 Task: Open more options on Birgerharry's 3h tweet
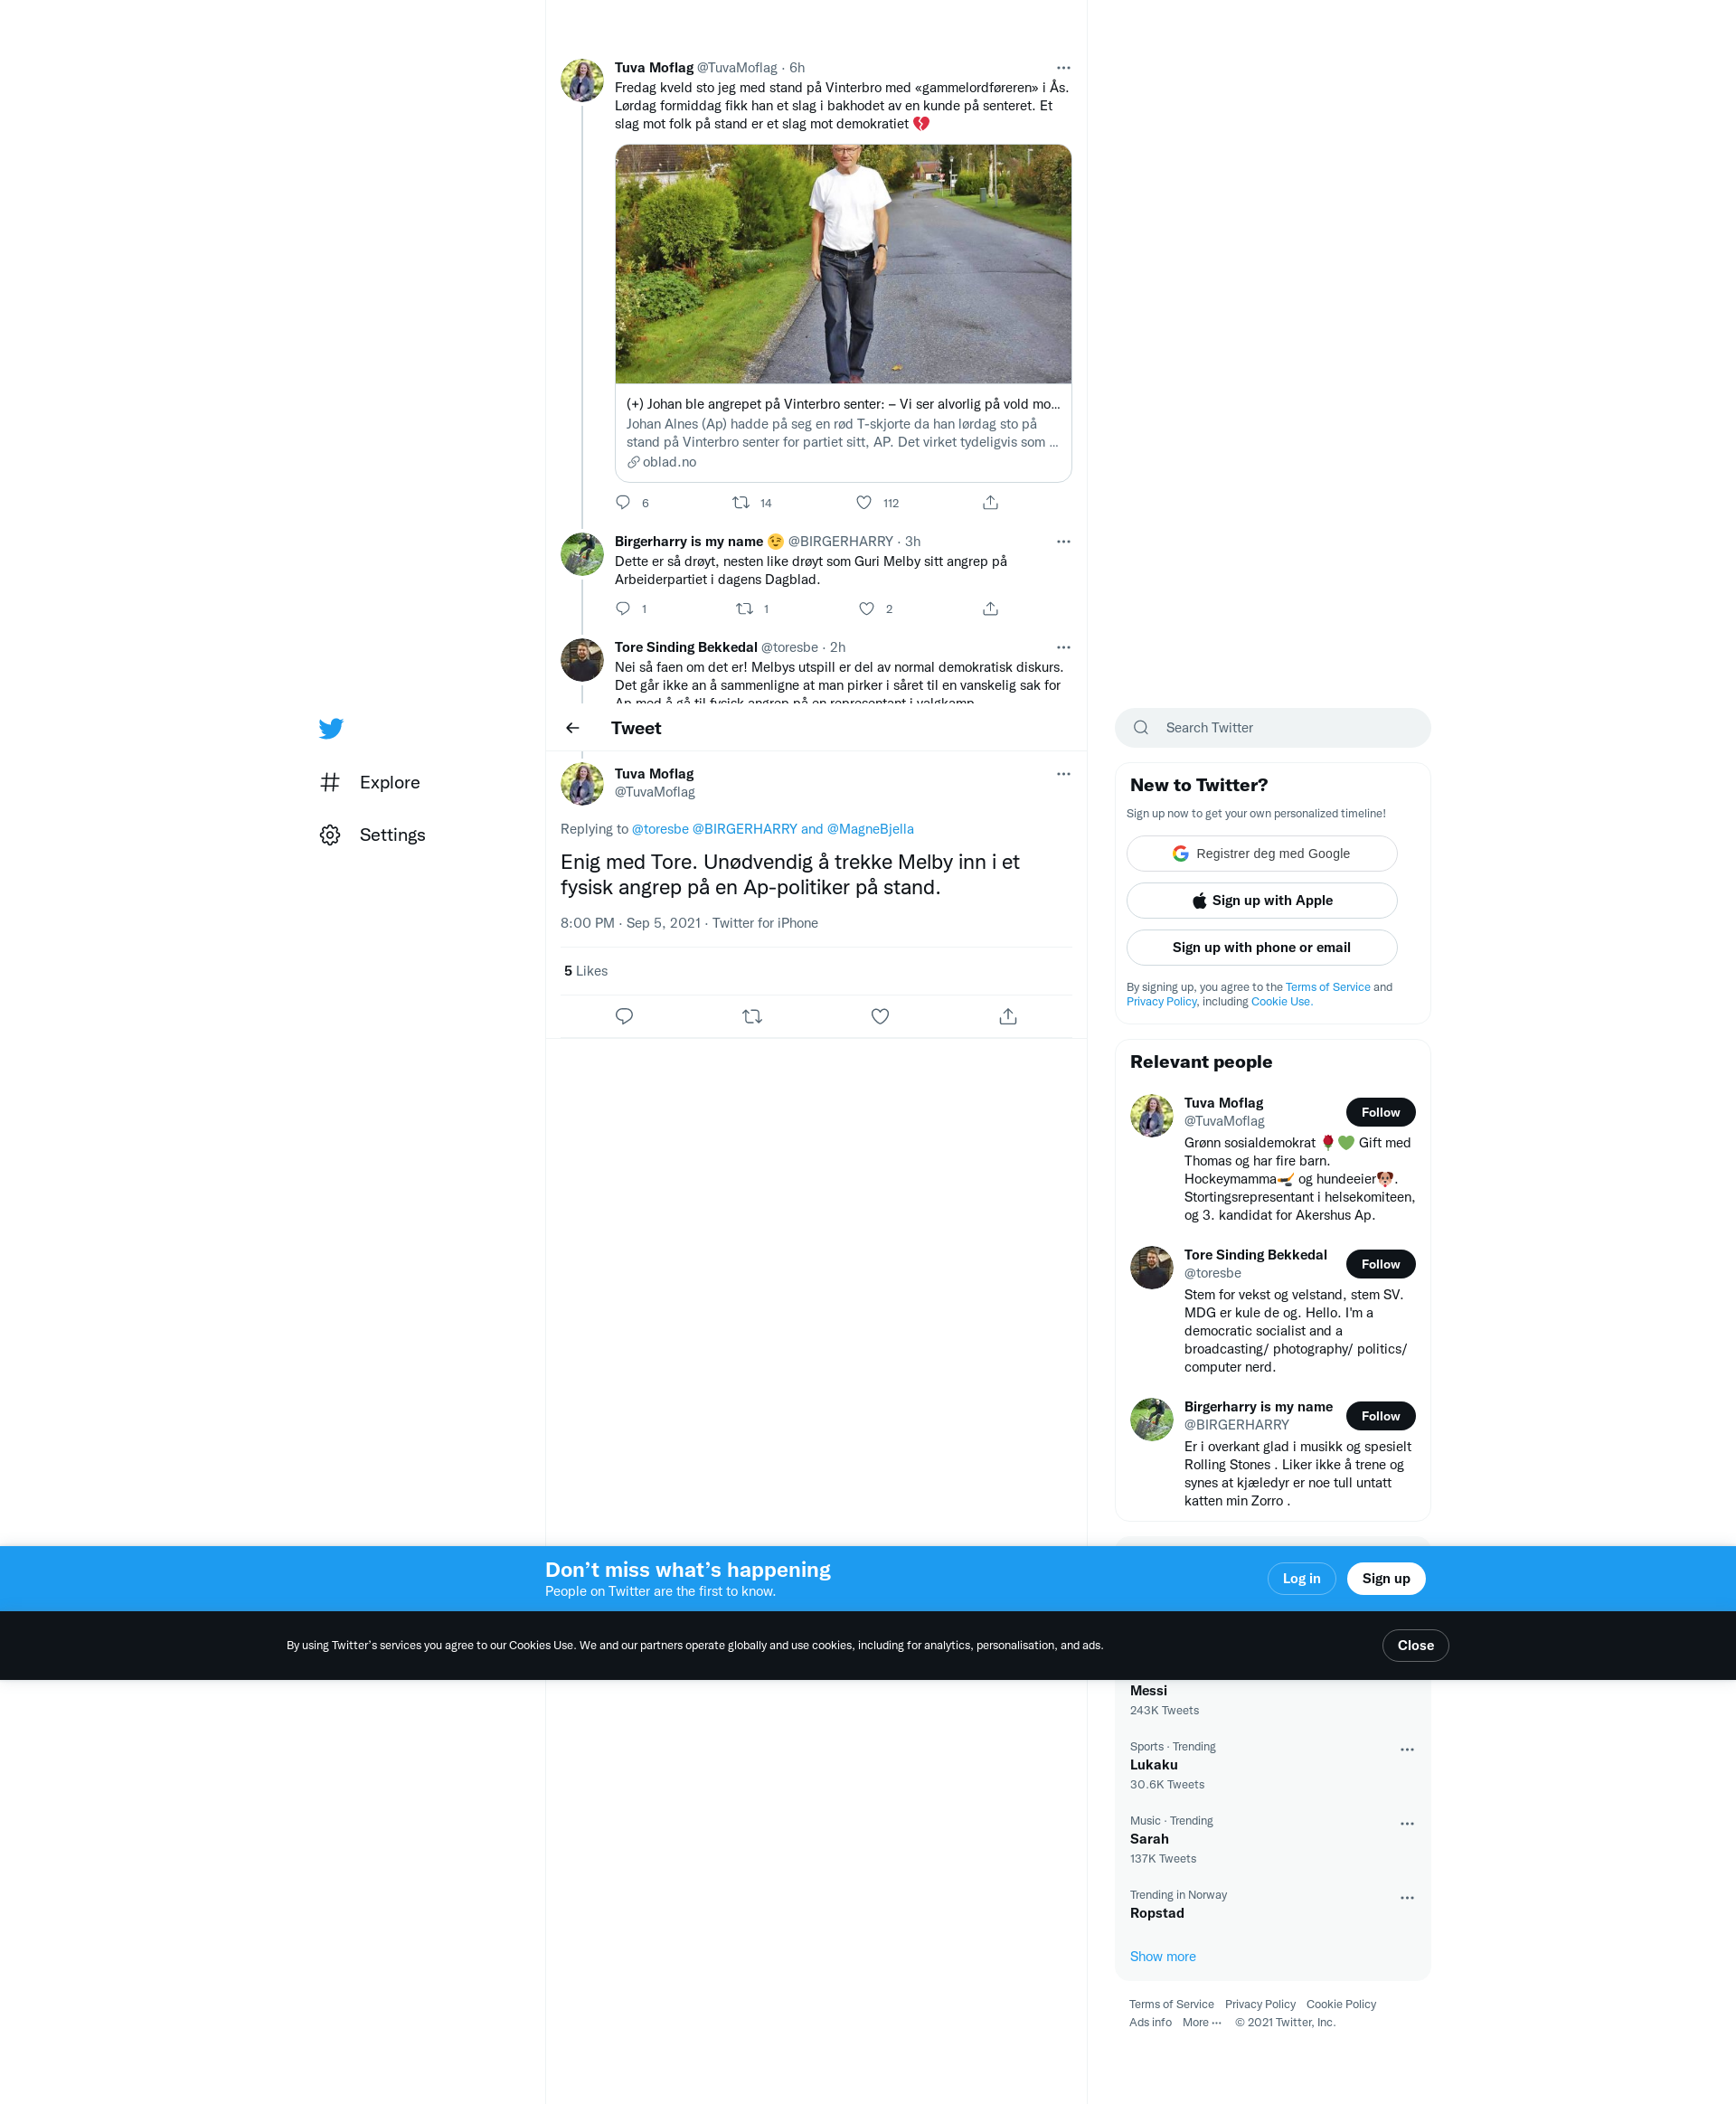pos(1063,542)
